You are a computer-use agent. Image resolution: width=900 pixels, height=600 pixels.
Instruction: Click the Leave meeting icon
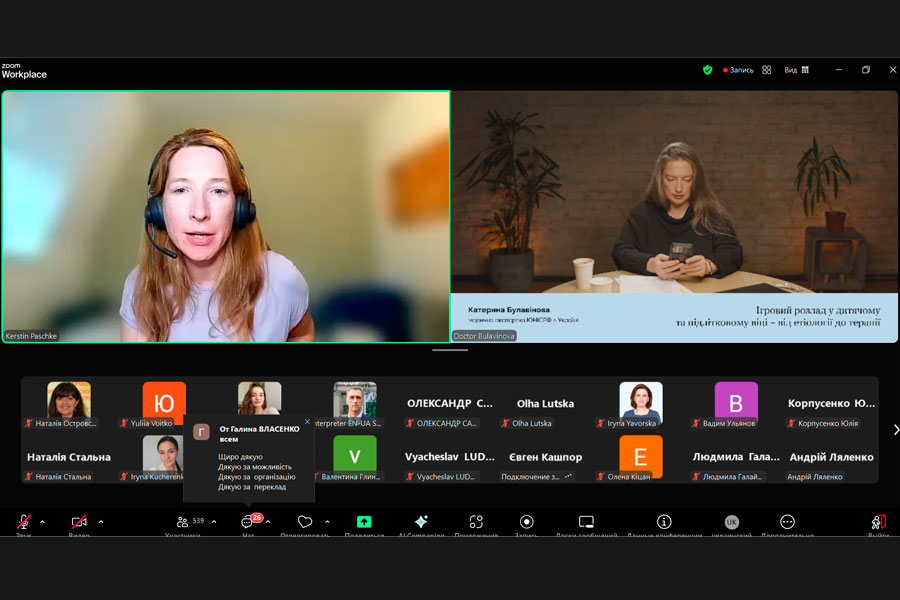point(878,521)
